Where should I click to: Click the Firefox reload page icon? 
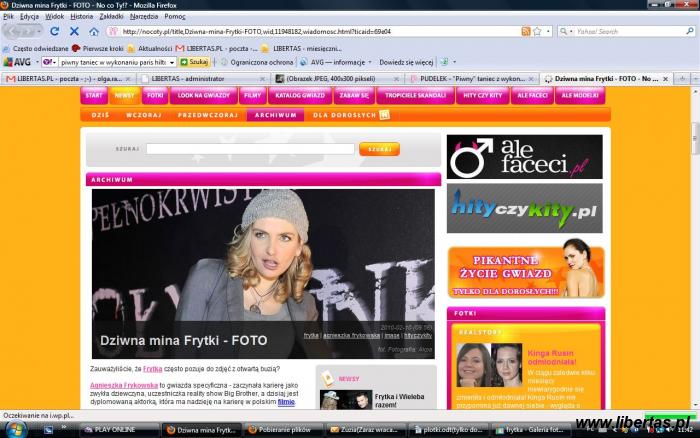(x=54, y=31)
